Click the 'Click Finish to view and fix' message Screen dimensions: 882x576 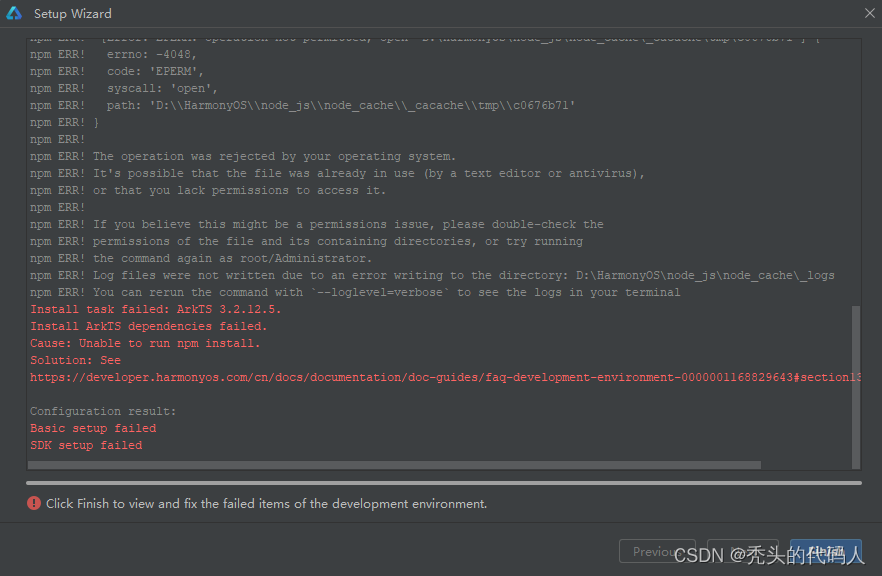click(267, 503)
